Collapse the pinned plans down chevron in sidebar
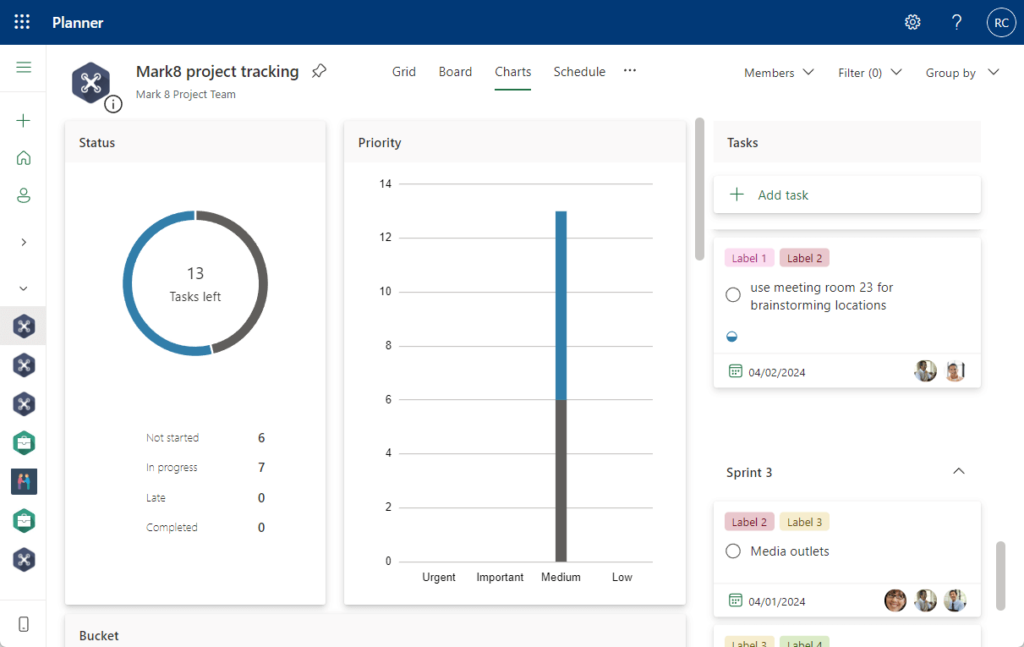This screenshot has width=1024, height=647. pos(24,289)
